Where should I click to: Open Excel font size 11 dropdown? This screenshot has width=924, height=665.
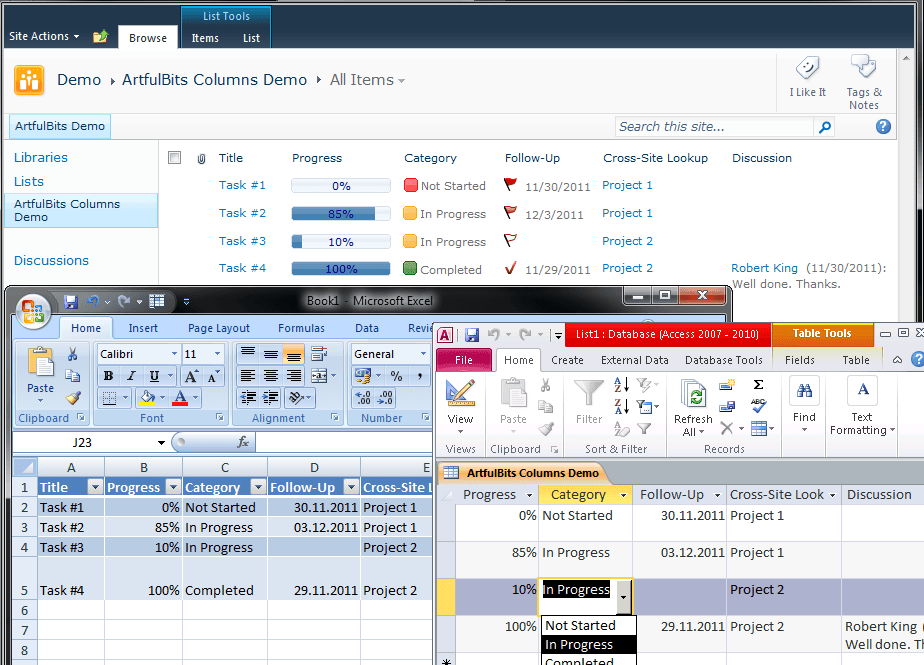pyautogui.click(x=217, y=354)
